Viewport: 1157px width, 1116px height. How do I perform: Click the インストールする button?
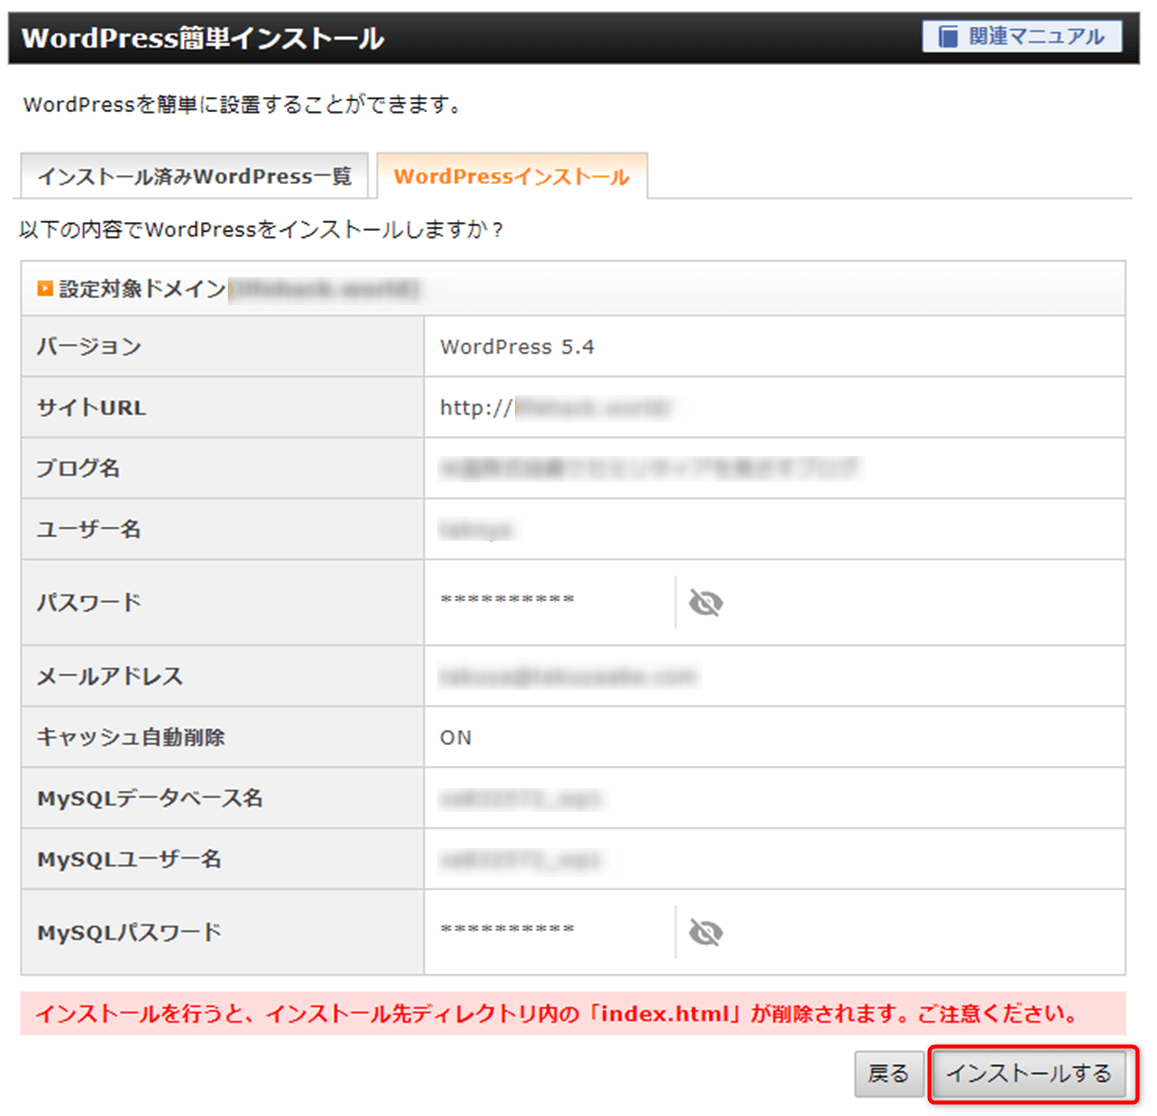1029,1074
